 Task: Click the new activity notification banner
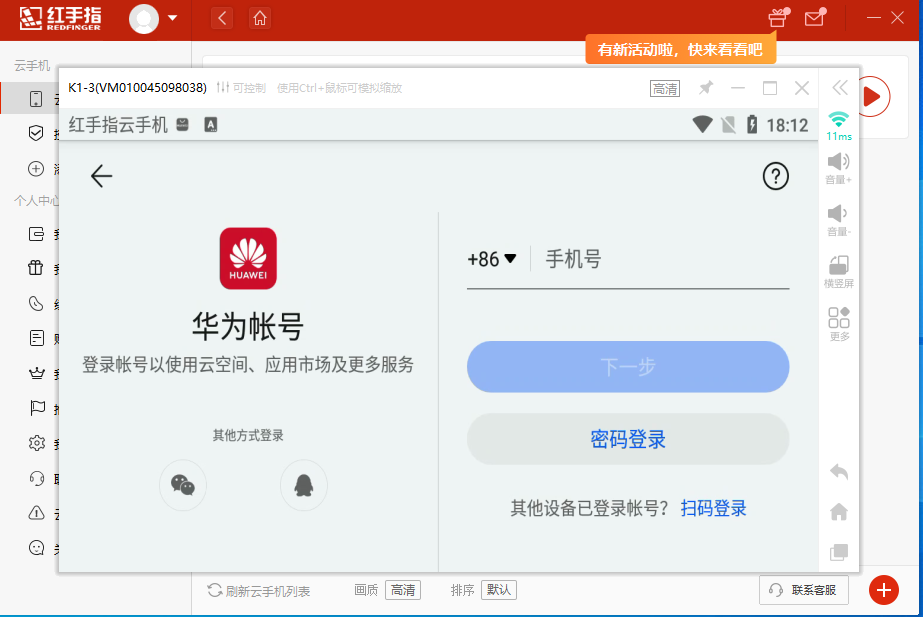(x=680, y=49)
